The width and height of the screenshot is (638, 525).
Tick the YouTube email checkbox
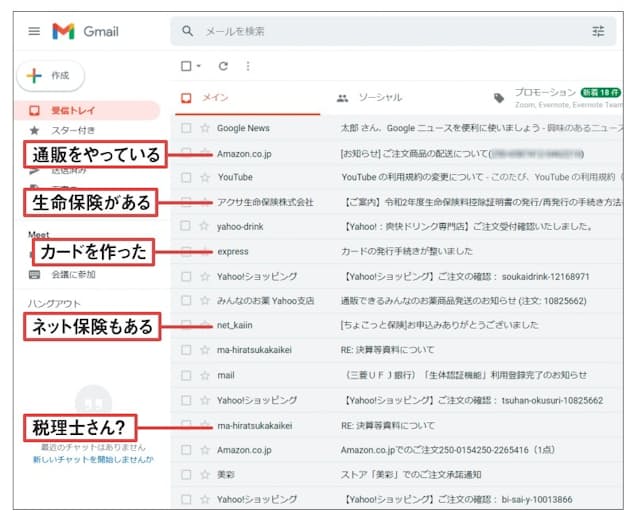point(186,177)
